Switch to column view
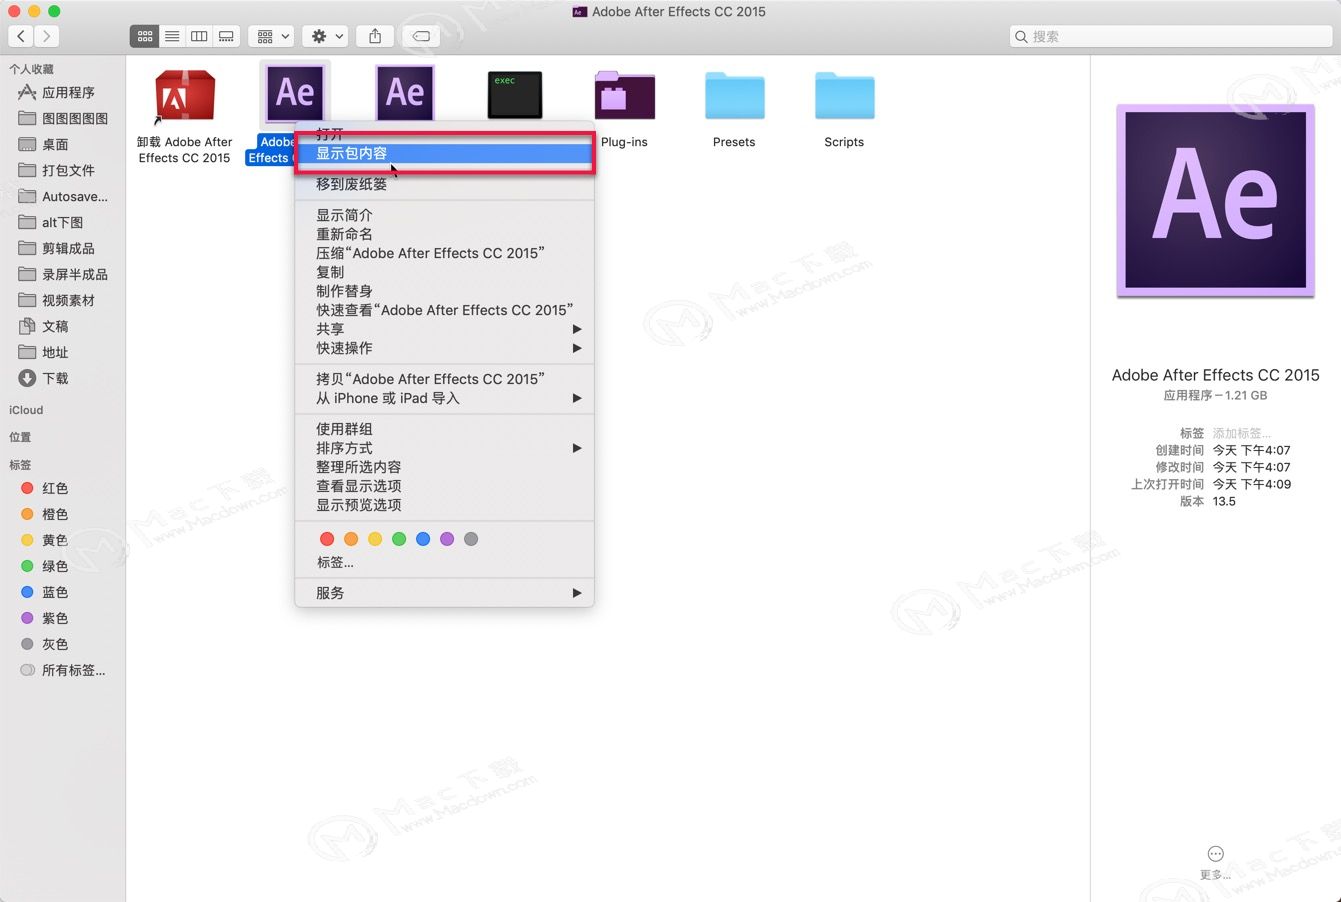The height and width of the screenshot is (902, 1341). tap(199, 36)
